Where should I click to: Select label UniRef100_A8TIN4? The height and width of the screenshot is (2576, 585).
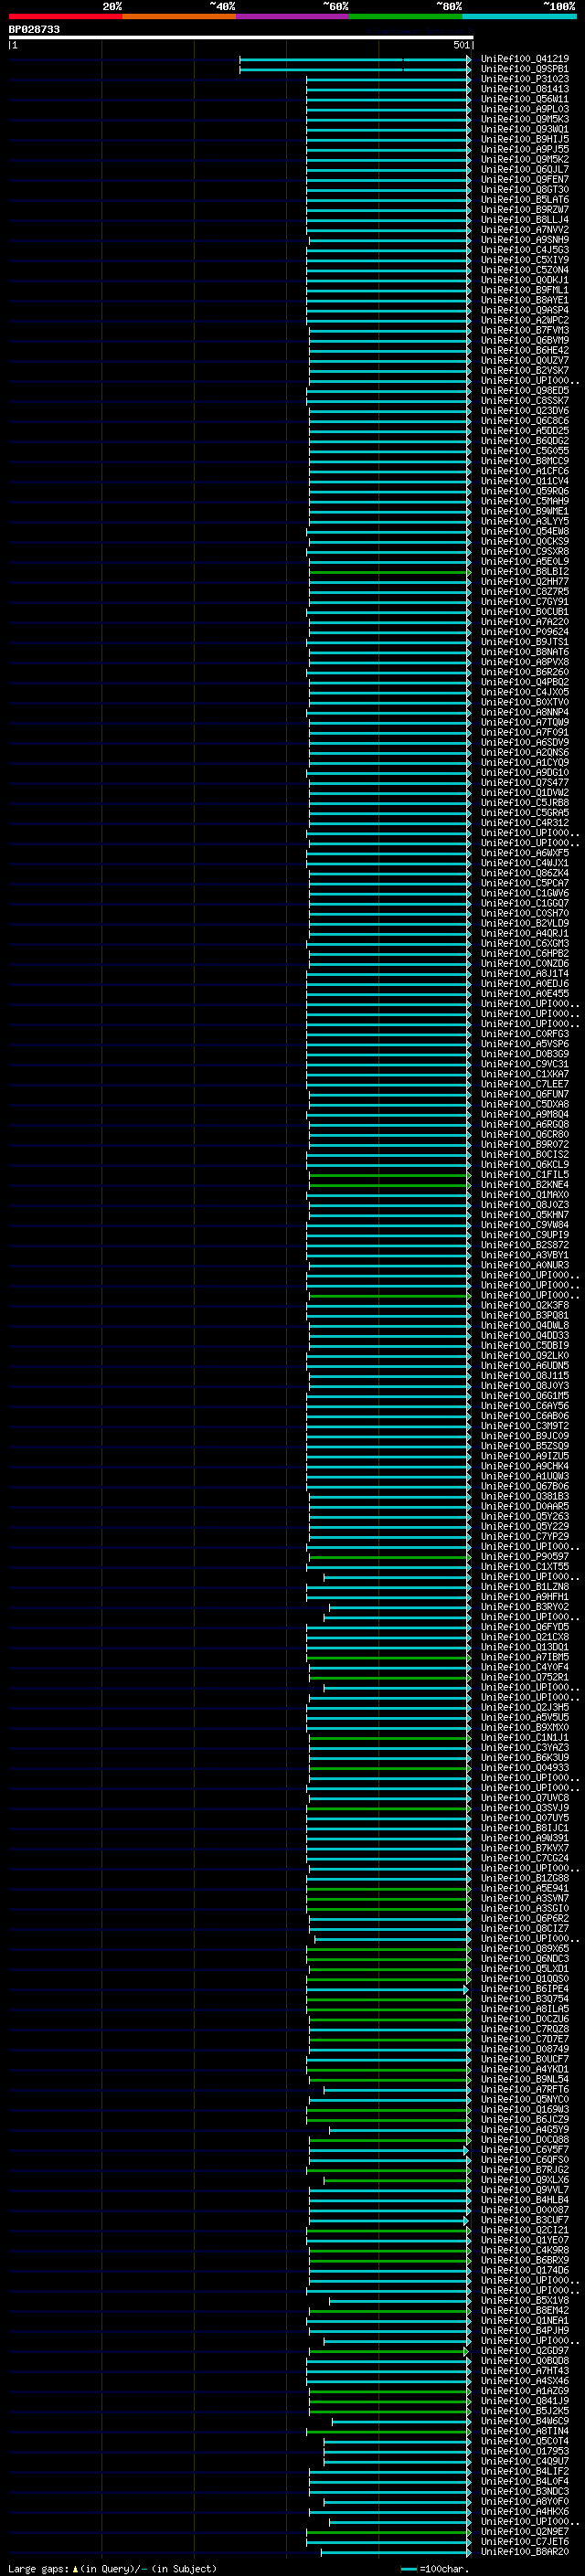pos(525,2431)
